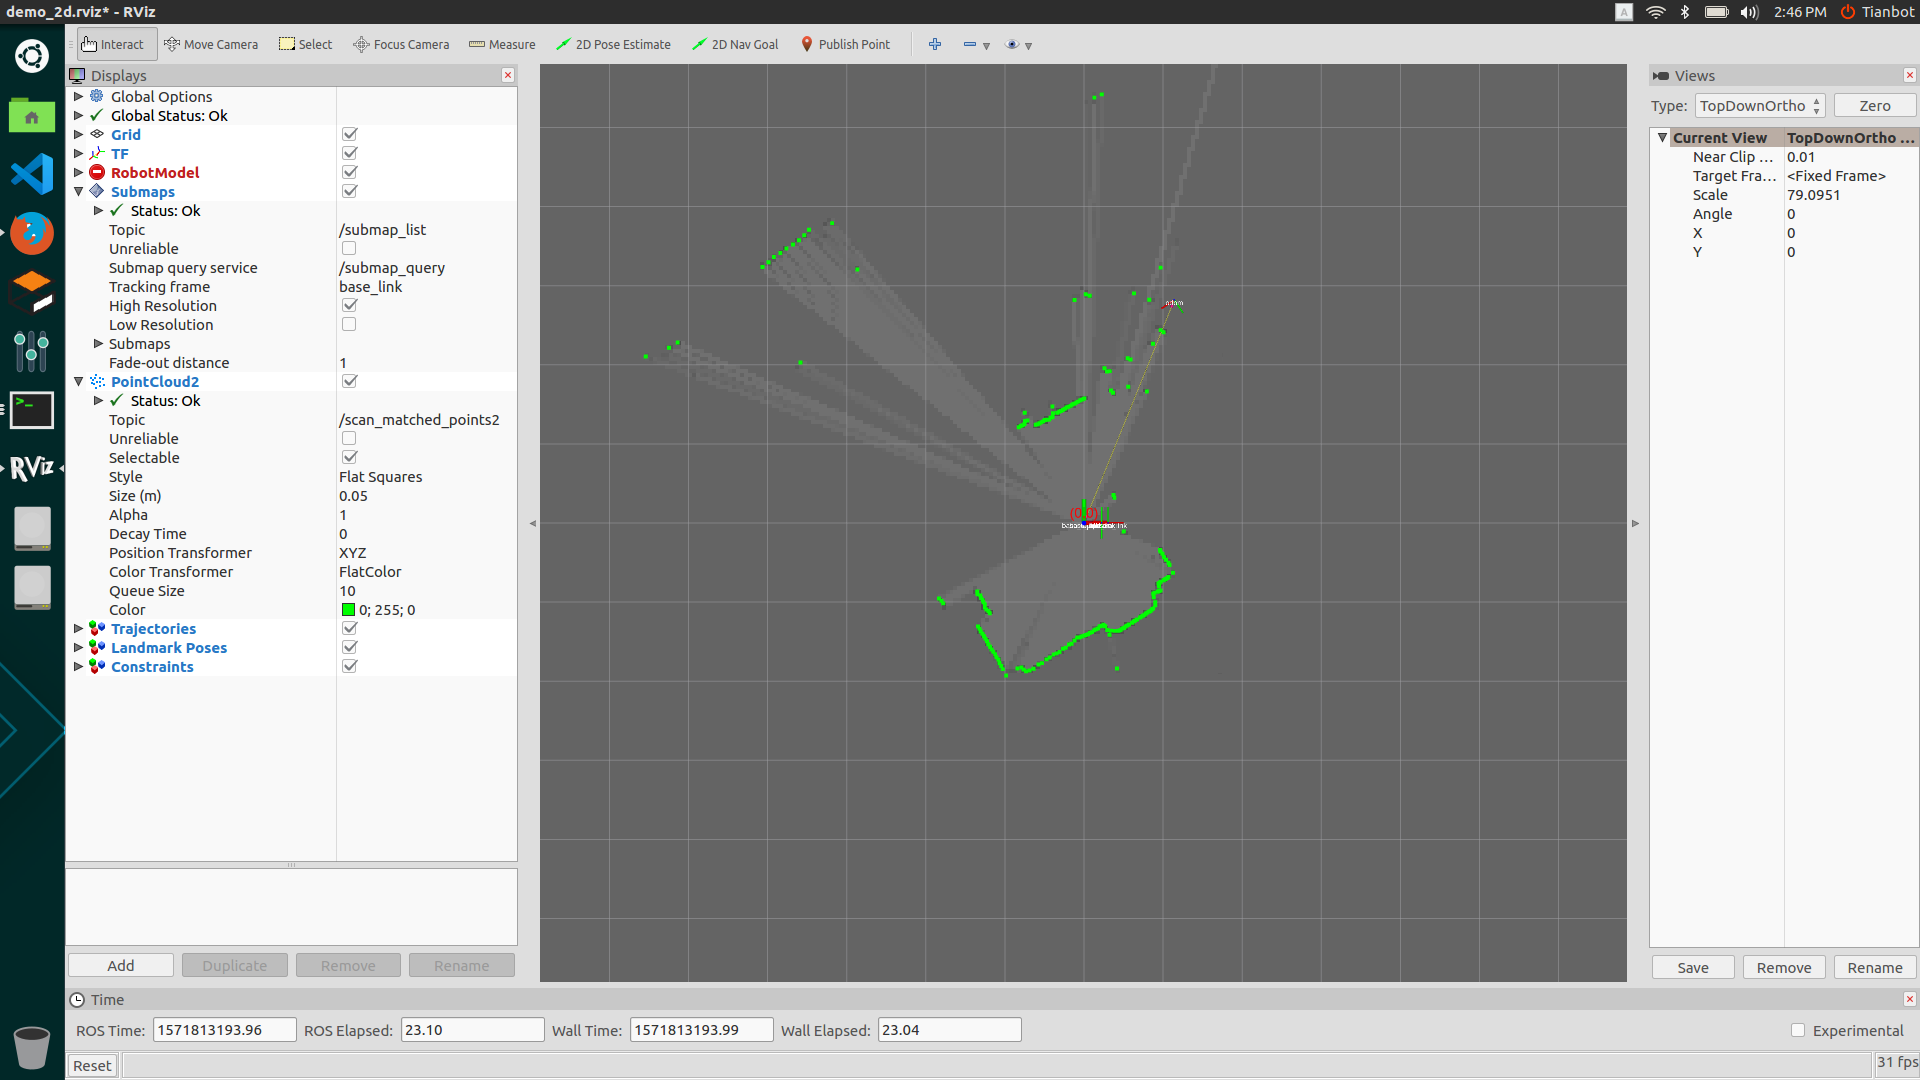Open the mixer settings dock icon
This screenshot has height=1080, width=1920.
coord(32,351)
